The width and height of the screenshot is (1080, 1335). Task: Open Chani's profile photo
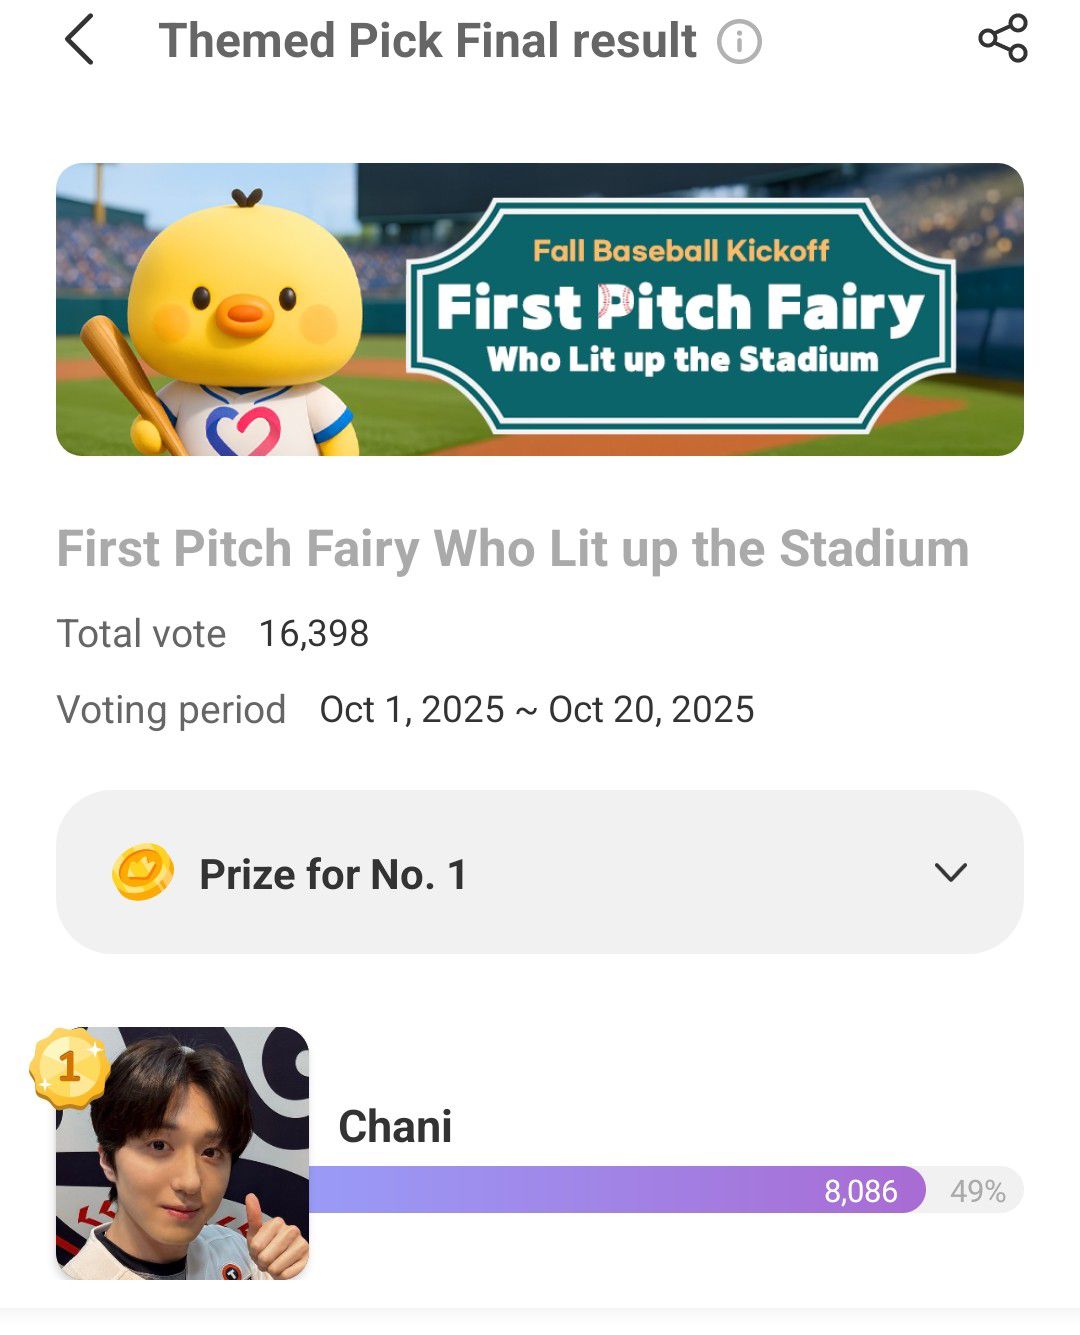[183, 1153]
